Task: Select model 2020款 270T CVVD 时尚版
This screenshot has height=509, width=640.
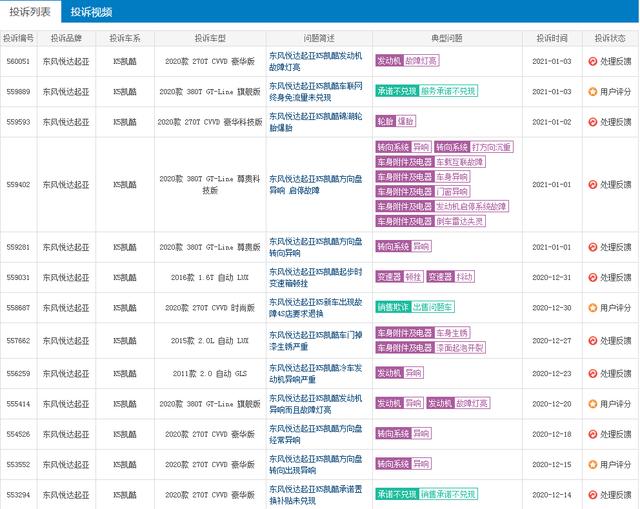Action: (210, 307)
